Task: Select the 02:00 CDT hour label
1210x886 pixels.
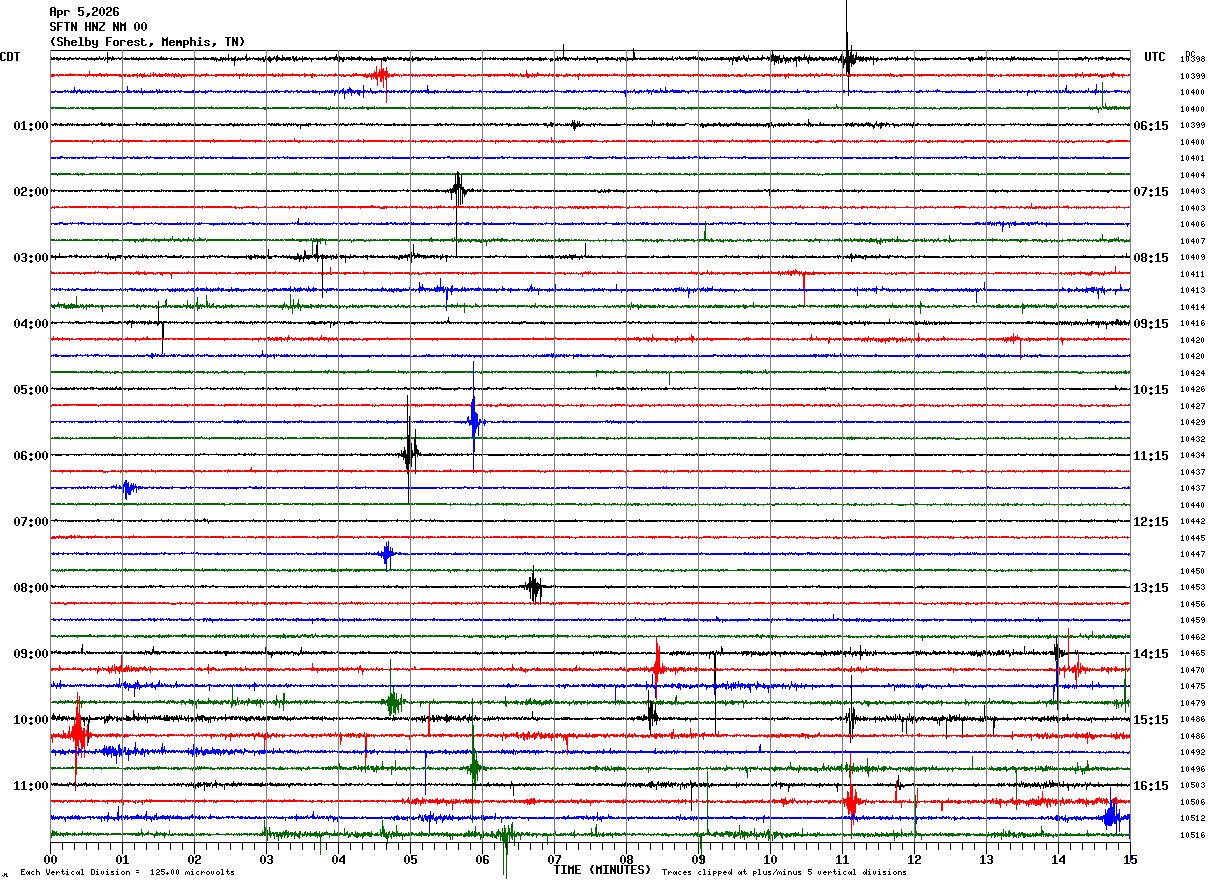Action: 31,192
